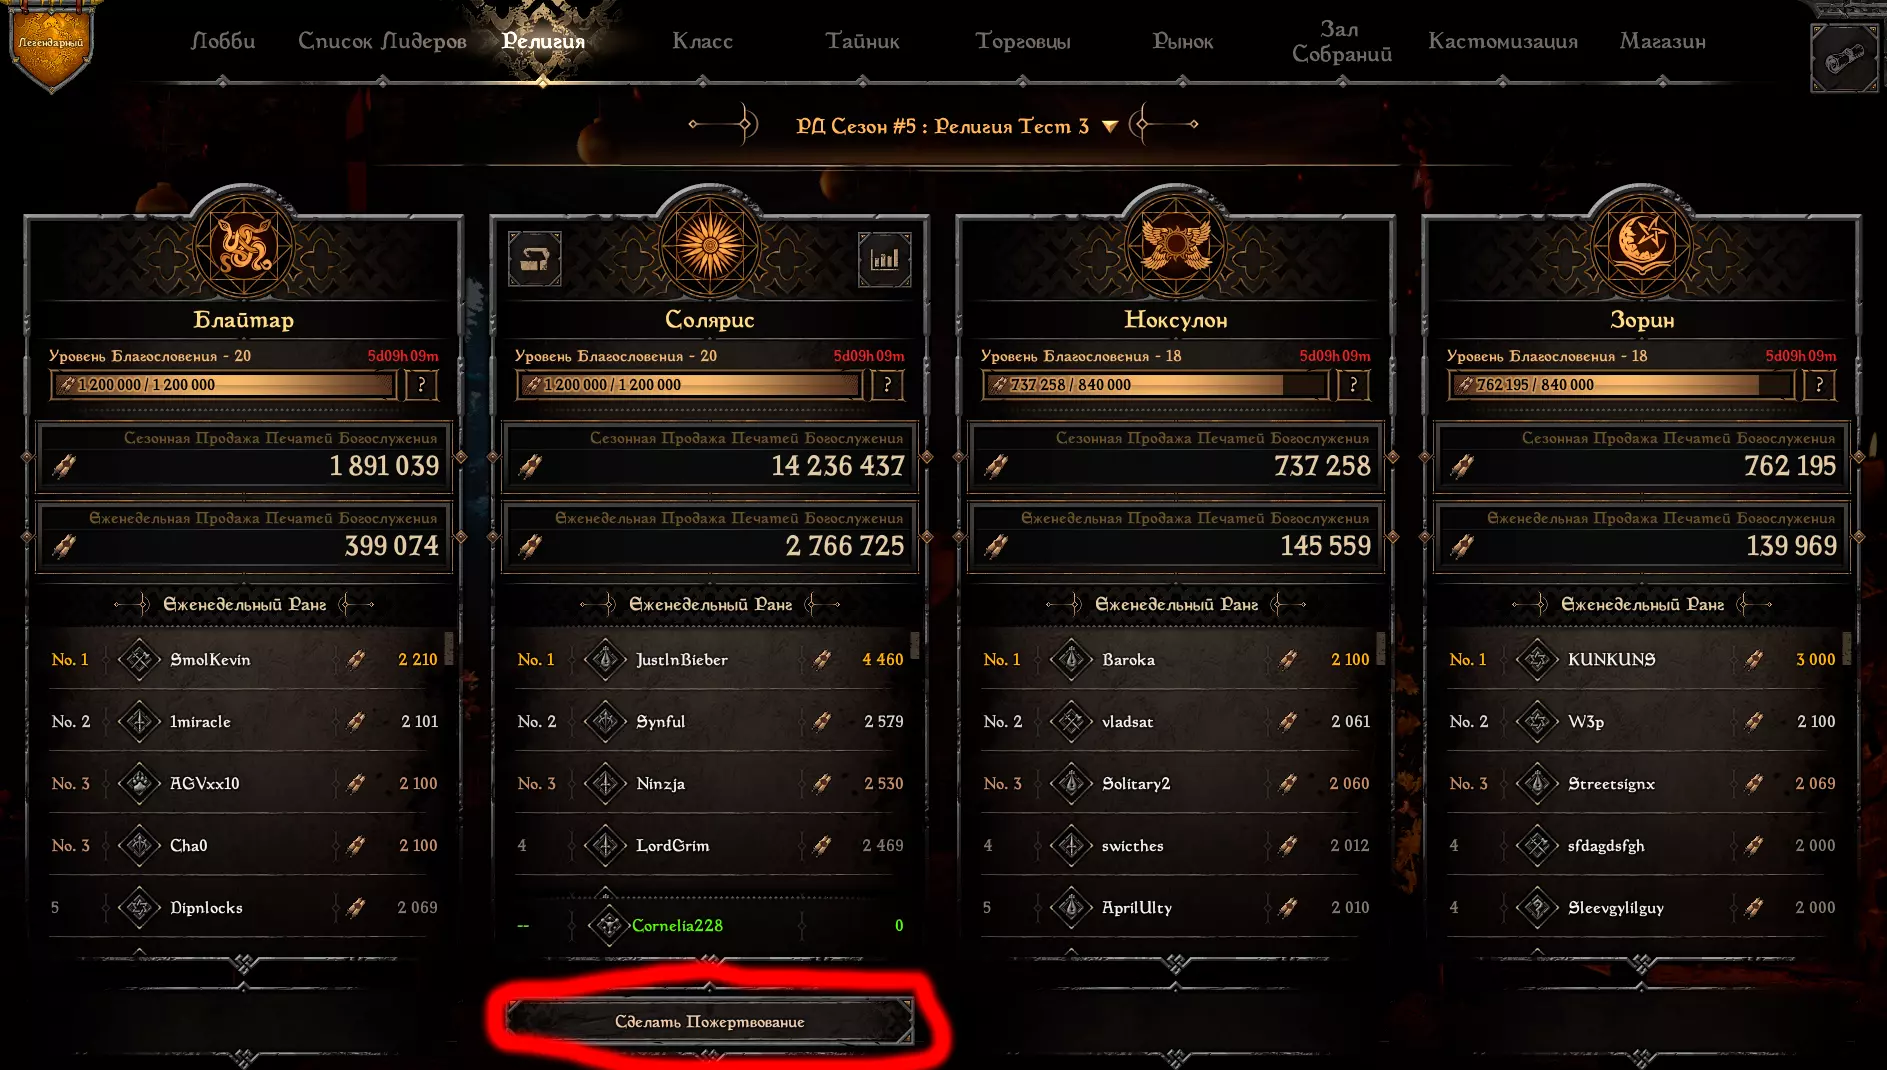Click the Сделать Пожертвование button
The height and width of the screenshot is (1070, 1887).
[x=709, y=1022]
